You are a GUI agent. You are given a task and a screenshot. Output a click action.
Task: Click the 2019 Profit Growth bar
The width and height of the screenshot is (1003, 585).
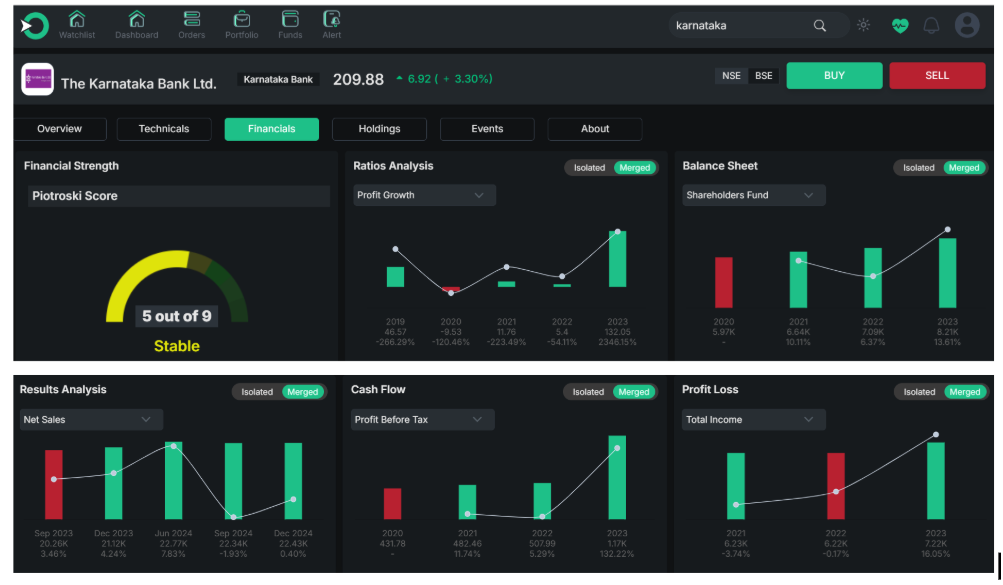point(395,277)
